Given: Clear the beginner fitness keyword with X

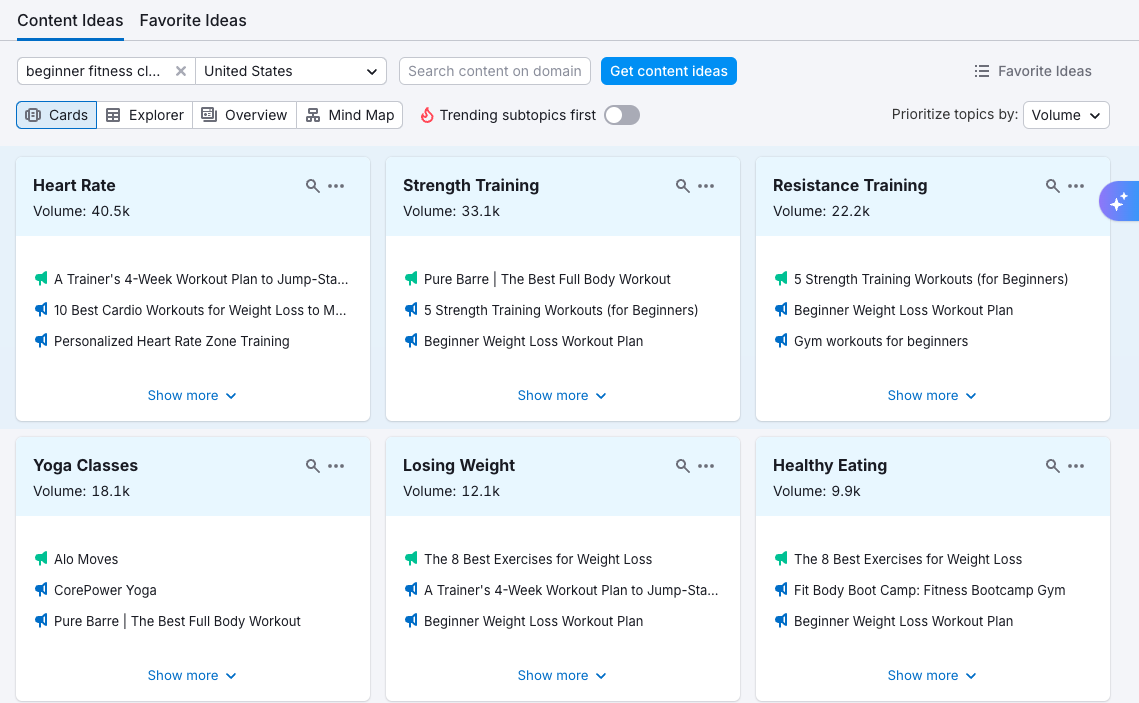Looking at the screenshot, I should click(181, 71).
